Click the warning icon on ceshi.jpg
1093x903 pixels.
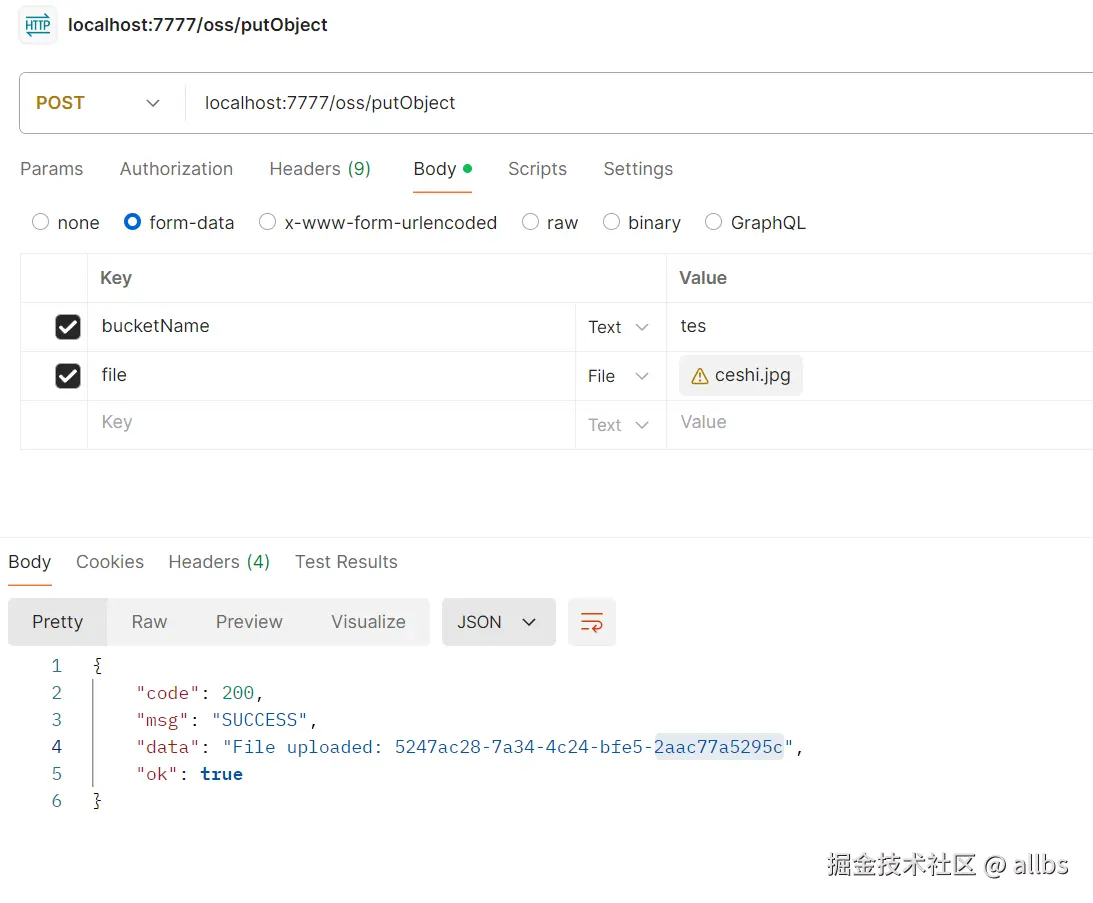699,377
